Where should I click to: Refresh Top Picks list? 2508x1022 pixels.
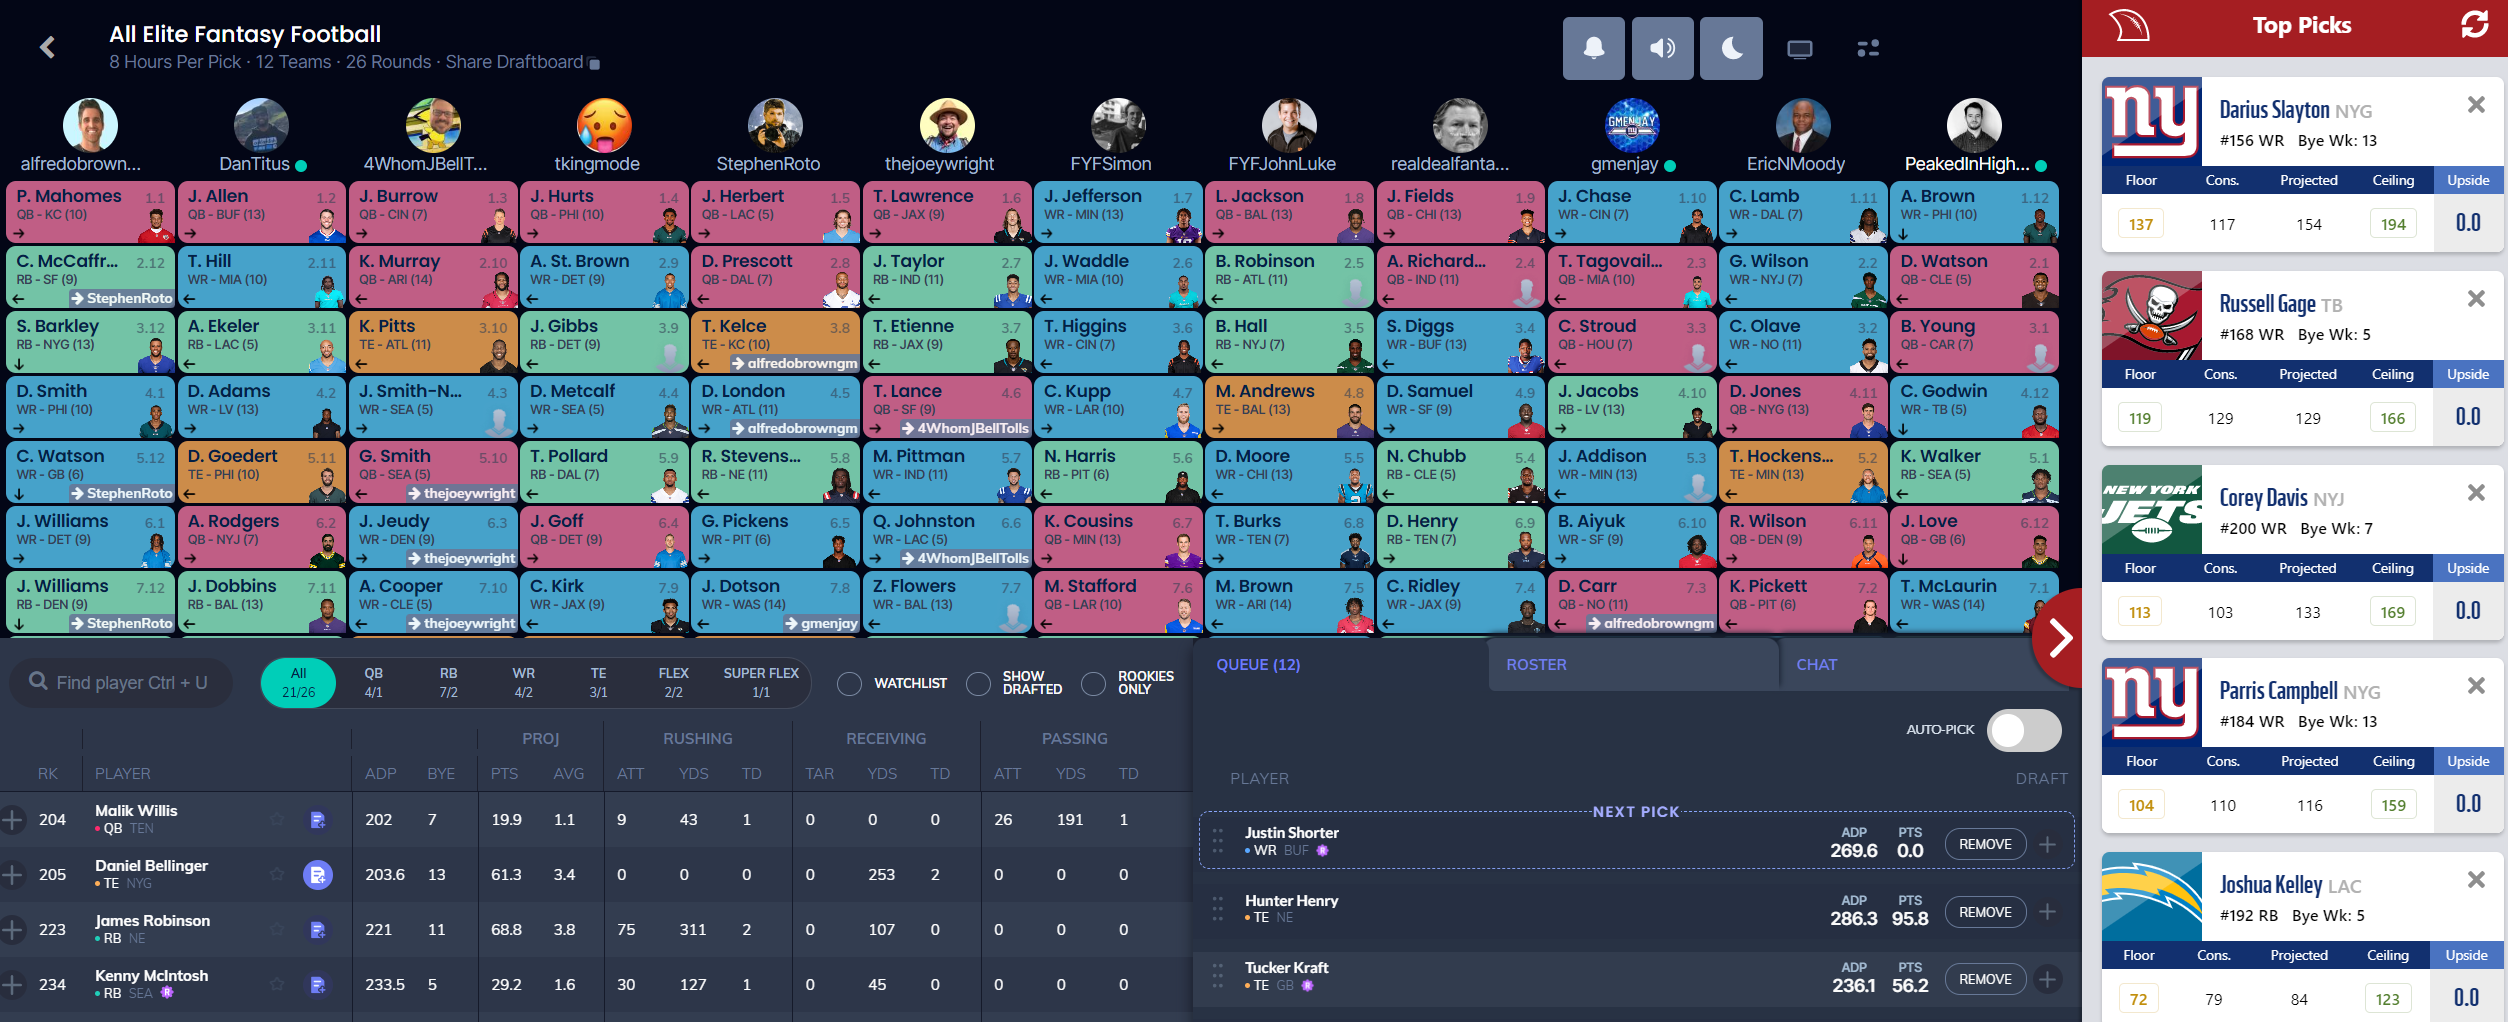pos(2475,25)
